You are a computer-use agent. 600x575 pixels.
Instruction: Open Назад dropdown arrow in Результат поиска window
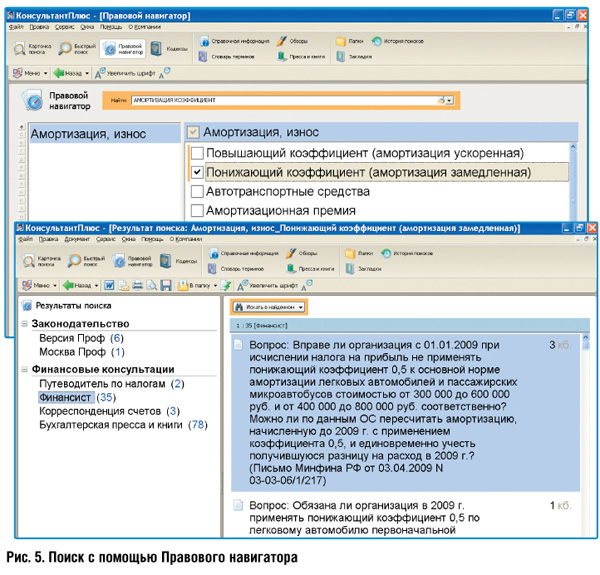coord(96,285)
